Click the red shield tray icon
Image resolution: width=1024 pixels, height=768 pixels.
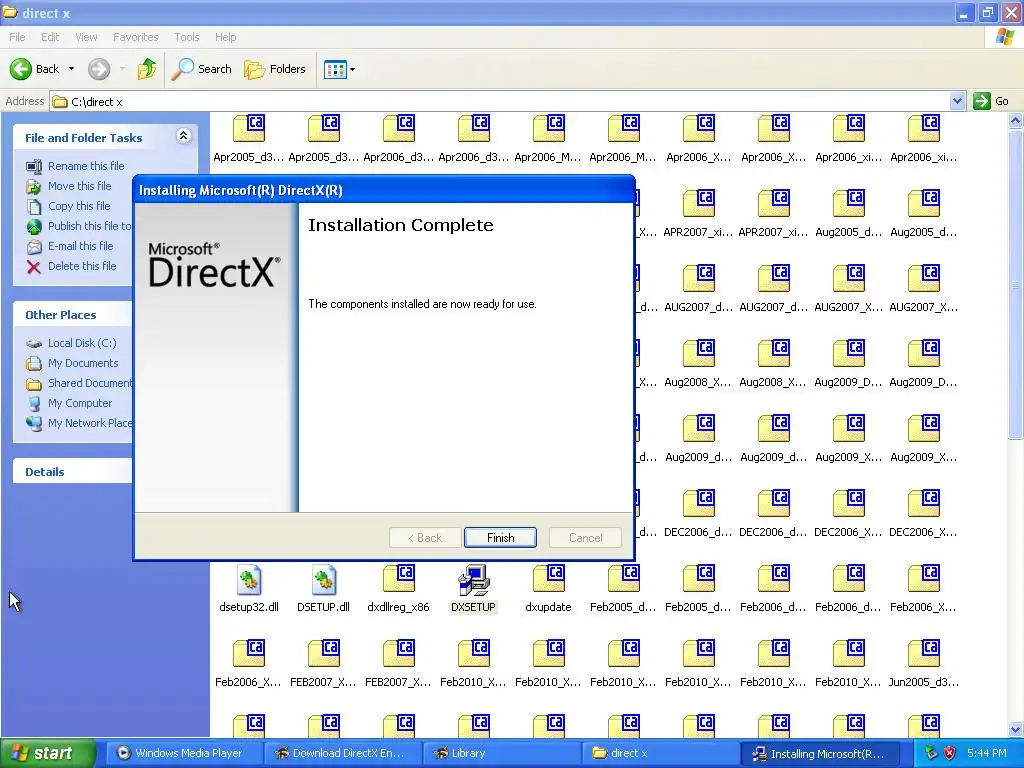point(950,753)
